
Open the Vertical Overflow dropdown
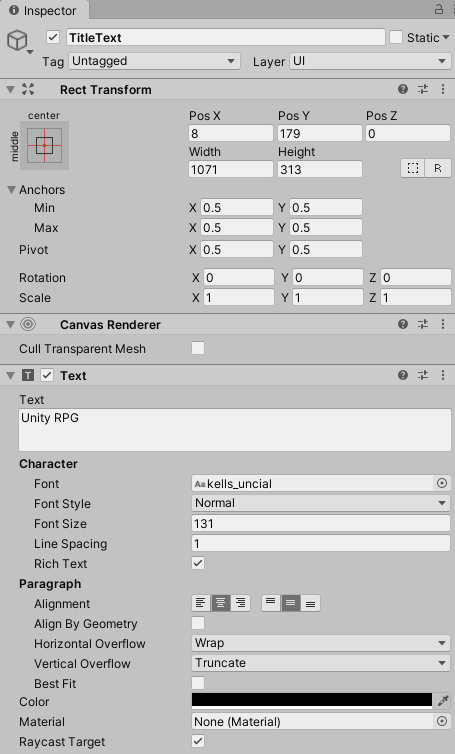click(x=321, y=663)
